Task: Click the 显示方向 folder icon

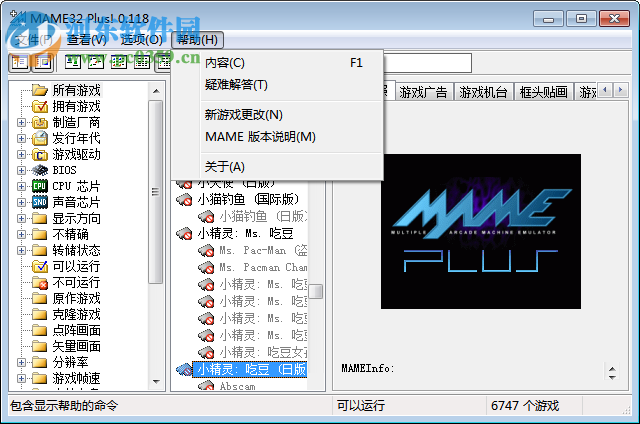Action: (x=40, y=218)
